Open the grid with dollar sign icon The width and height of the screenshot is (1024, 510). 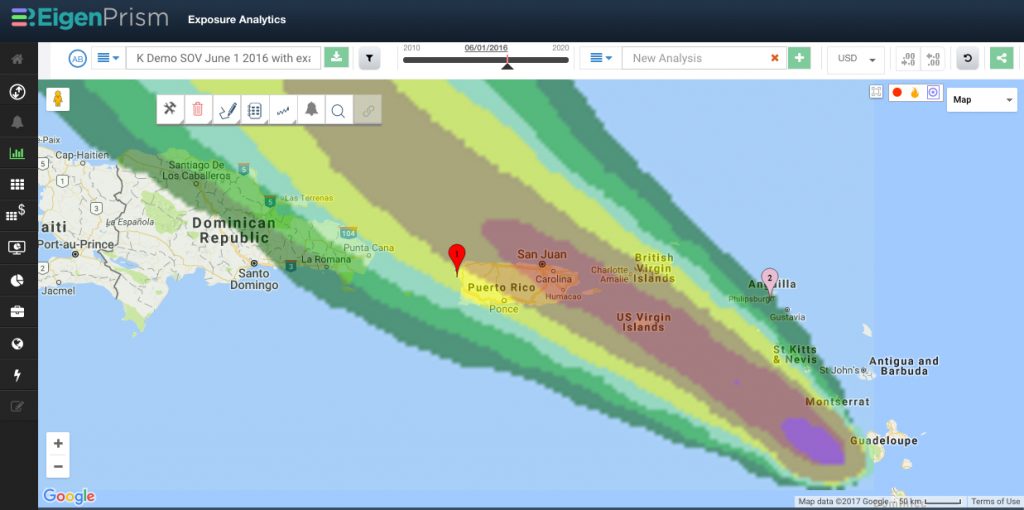(18, 212)
